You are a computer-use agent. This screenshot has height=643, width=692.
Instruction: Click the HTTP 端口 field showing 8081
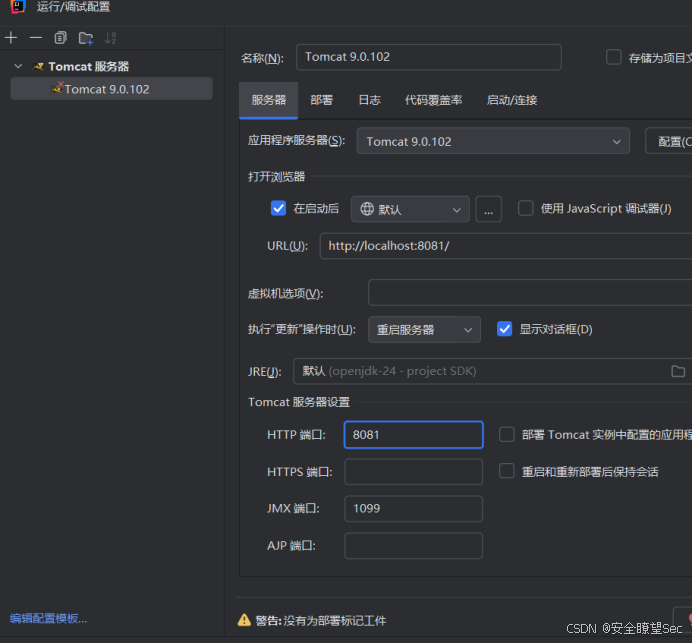[x=414, y=435]
